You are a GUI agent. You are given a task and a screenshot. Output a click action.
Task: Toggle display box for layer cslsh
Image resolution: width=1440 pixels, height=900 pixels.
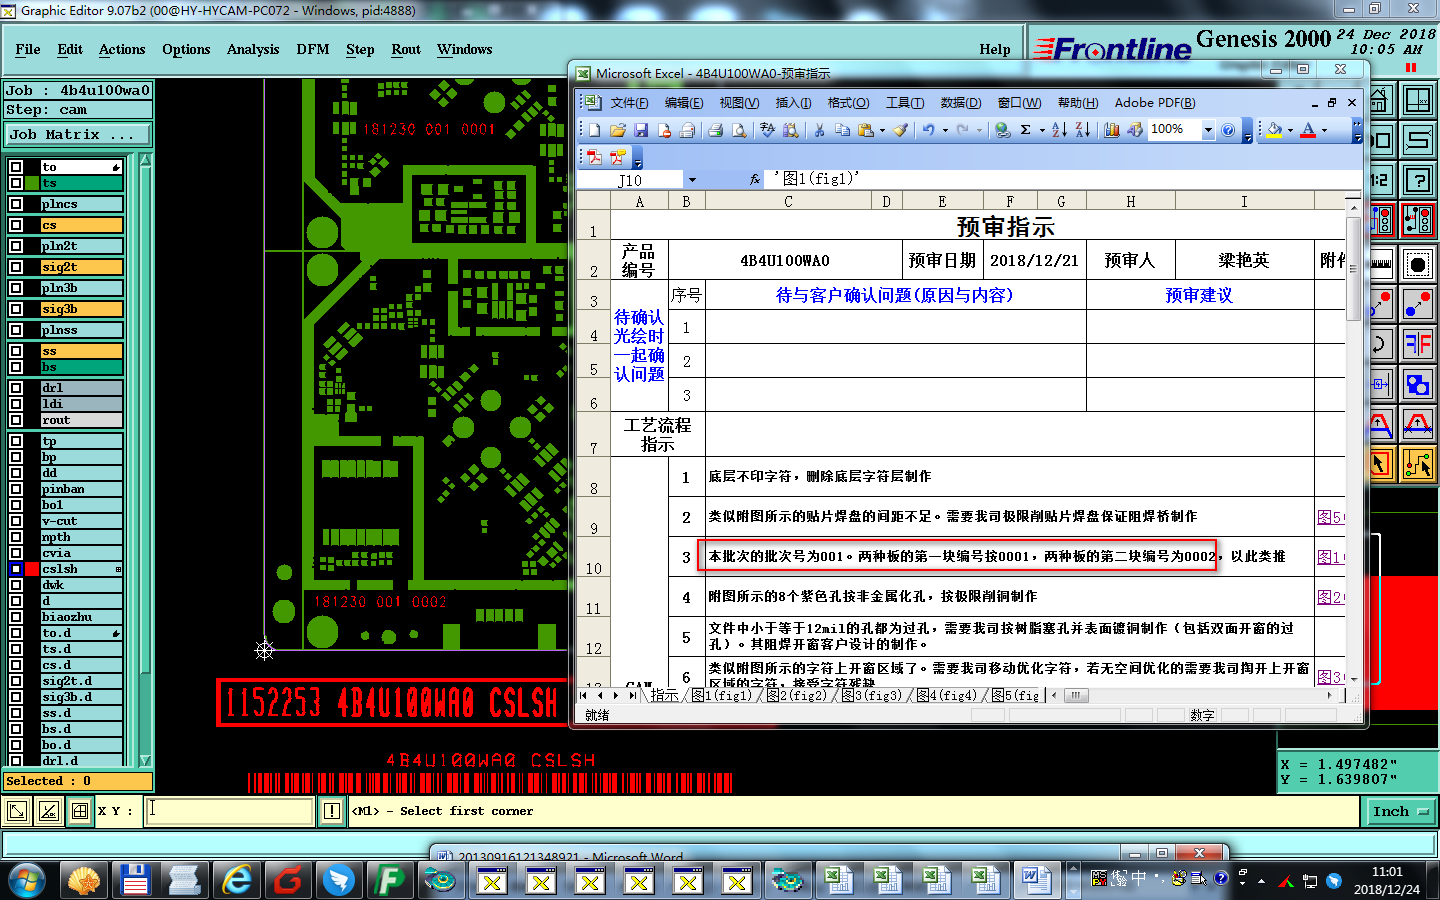click(x=16, y=569)
